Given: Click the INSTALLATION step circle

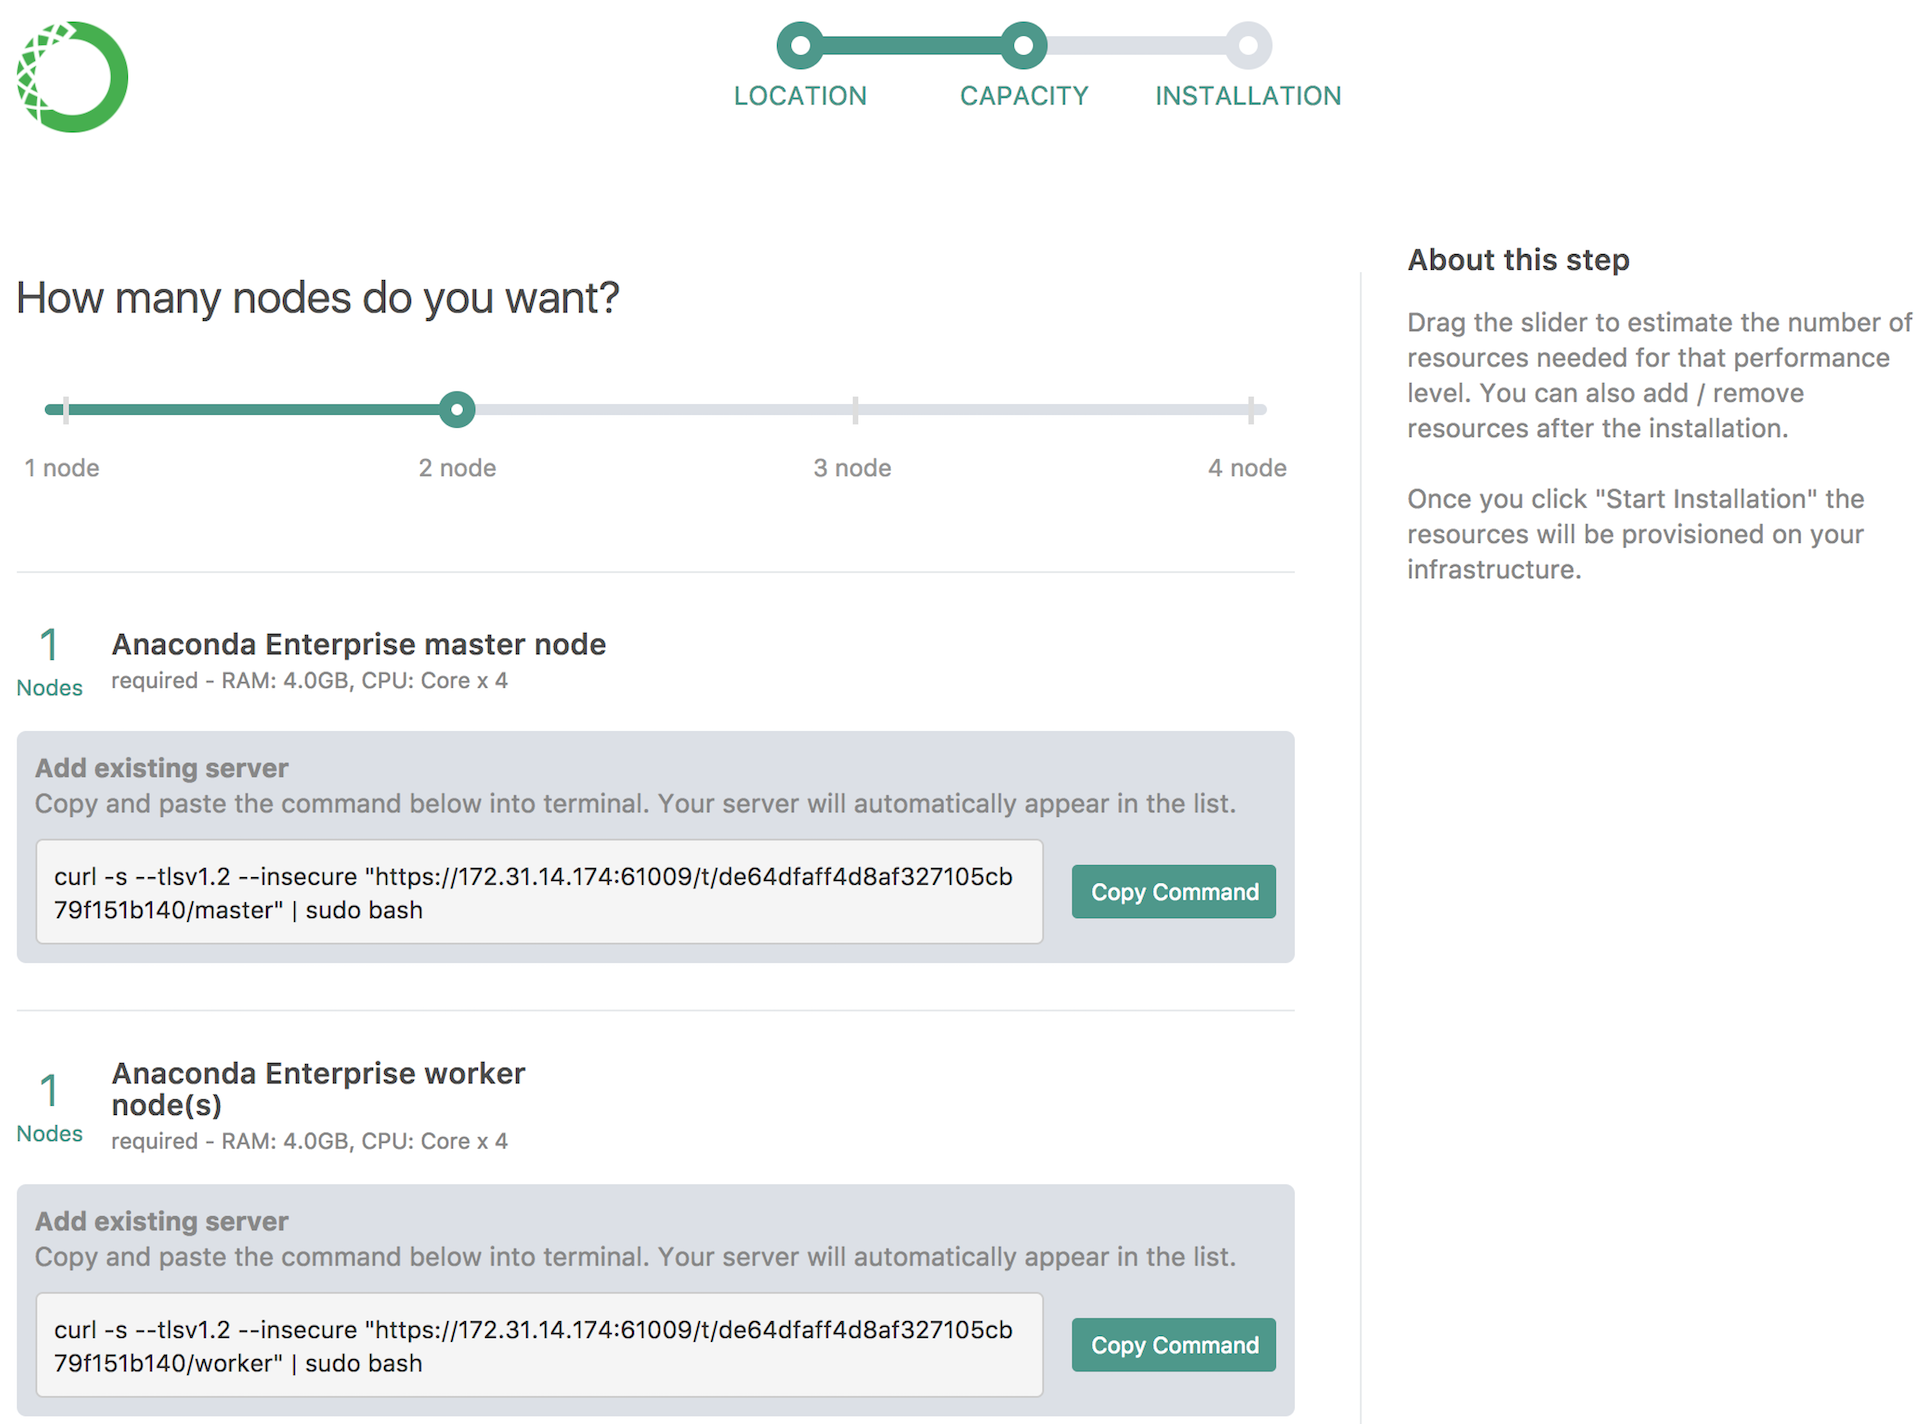Looking at the screenshot, I should (x=1248, y=45).
